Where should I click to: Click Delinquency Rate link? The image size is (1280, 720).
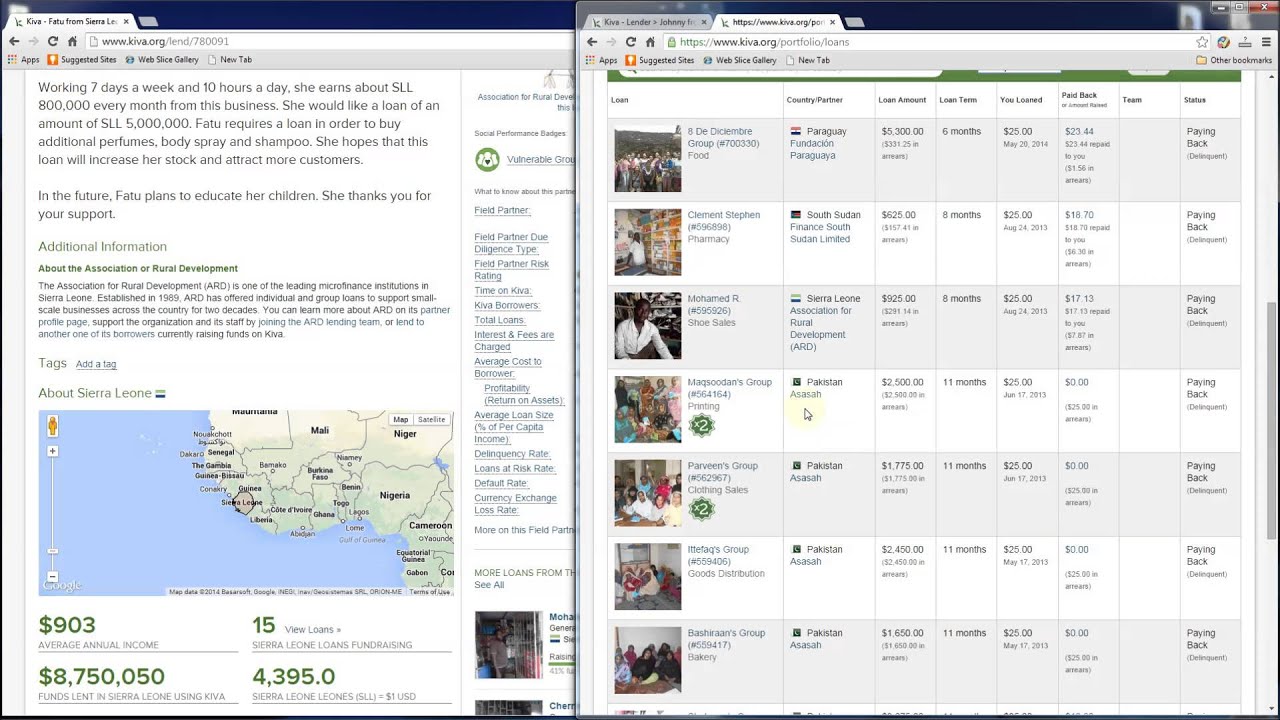click(512, 454)
